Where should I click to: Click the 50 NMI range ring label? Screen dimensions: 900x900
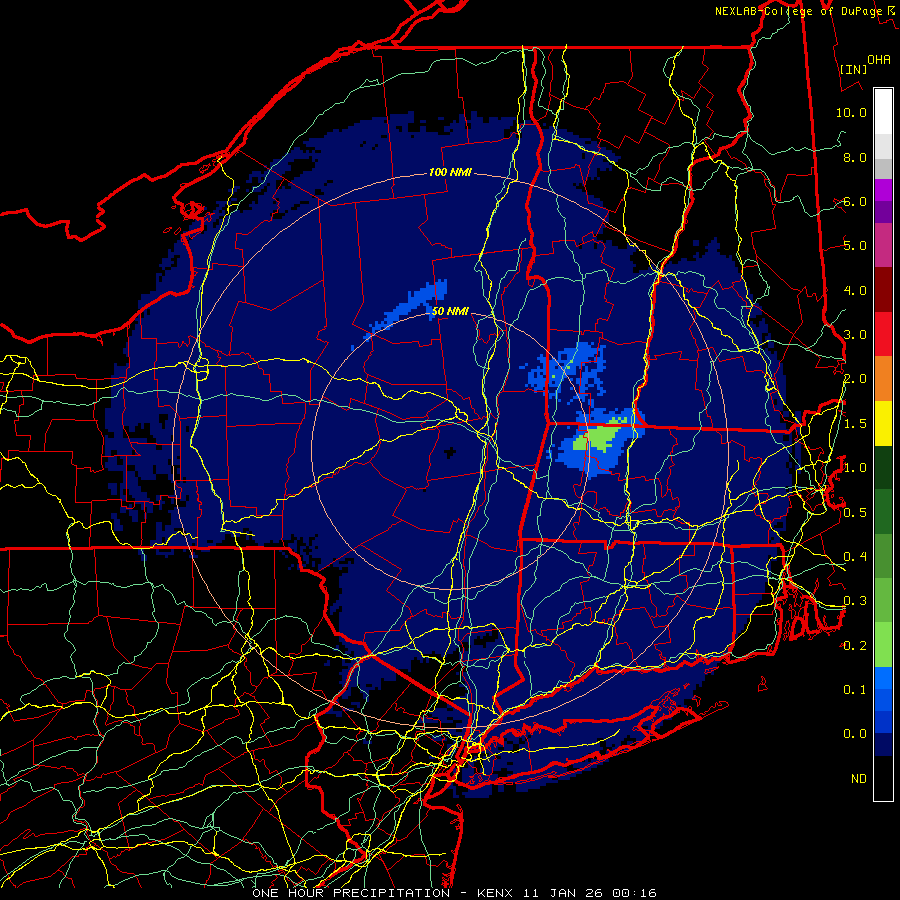[x=450, y=311]
